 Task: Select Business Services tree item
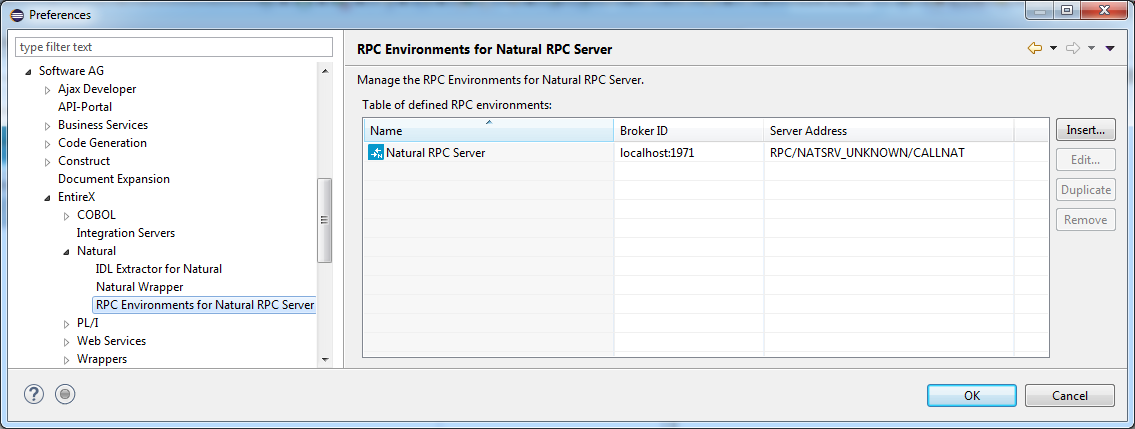click(103, 125)
